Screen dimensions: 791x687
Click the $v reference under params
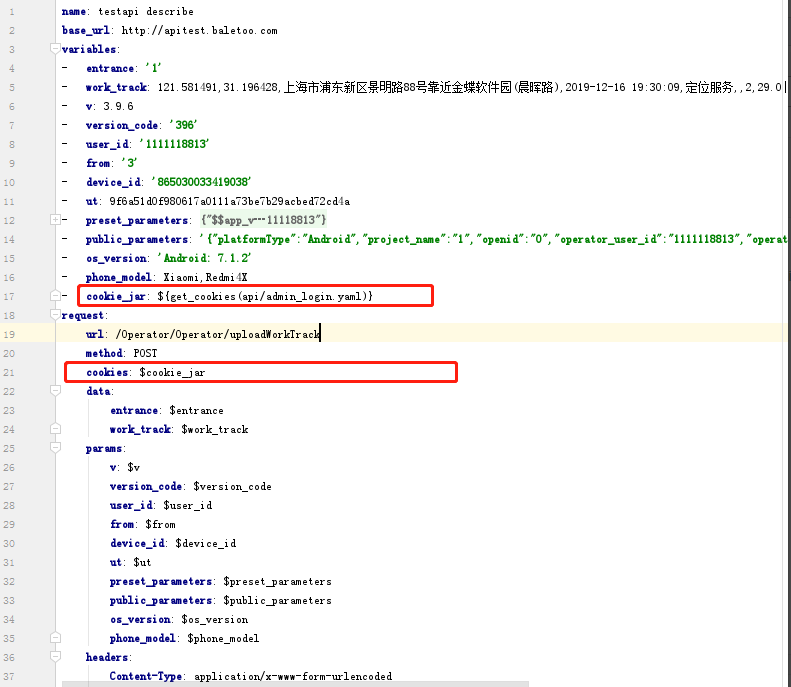pyautogui.click(x=133, y=467)
